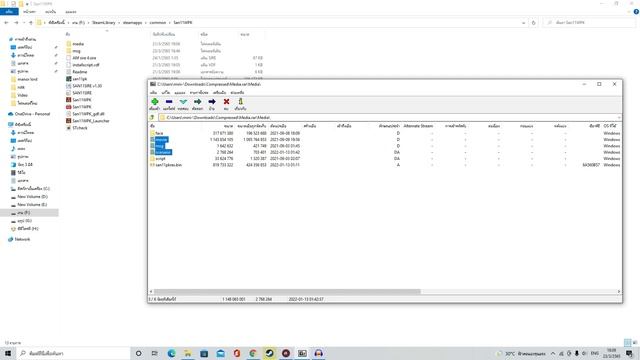The height and width of the screenshot is (360, 640).
Task: Open the File menu in 7-Zip window
Action: click(x=153, y=93)
